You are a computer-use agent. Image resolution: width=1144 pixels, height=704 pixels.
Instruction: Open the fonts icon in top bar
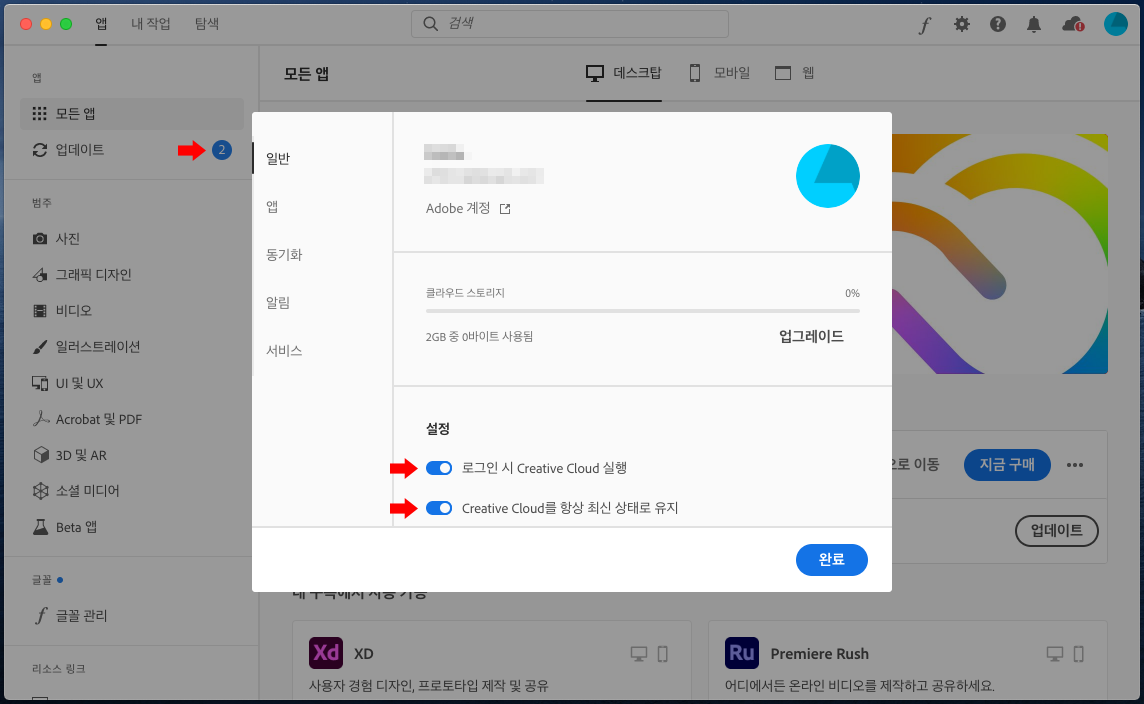[x=924, y=25]
